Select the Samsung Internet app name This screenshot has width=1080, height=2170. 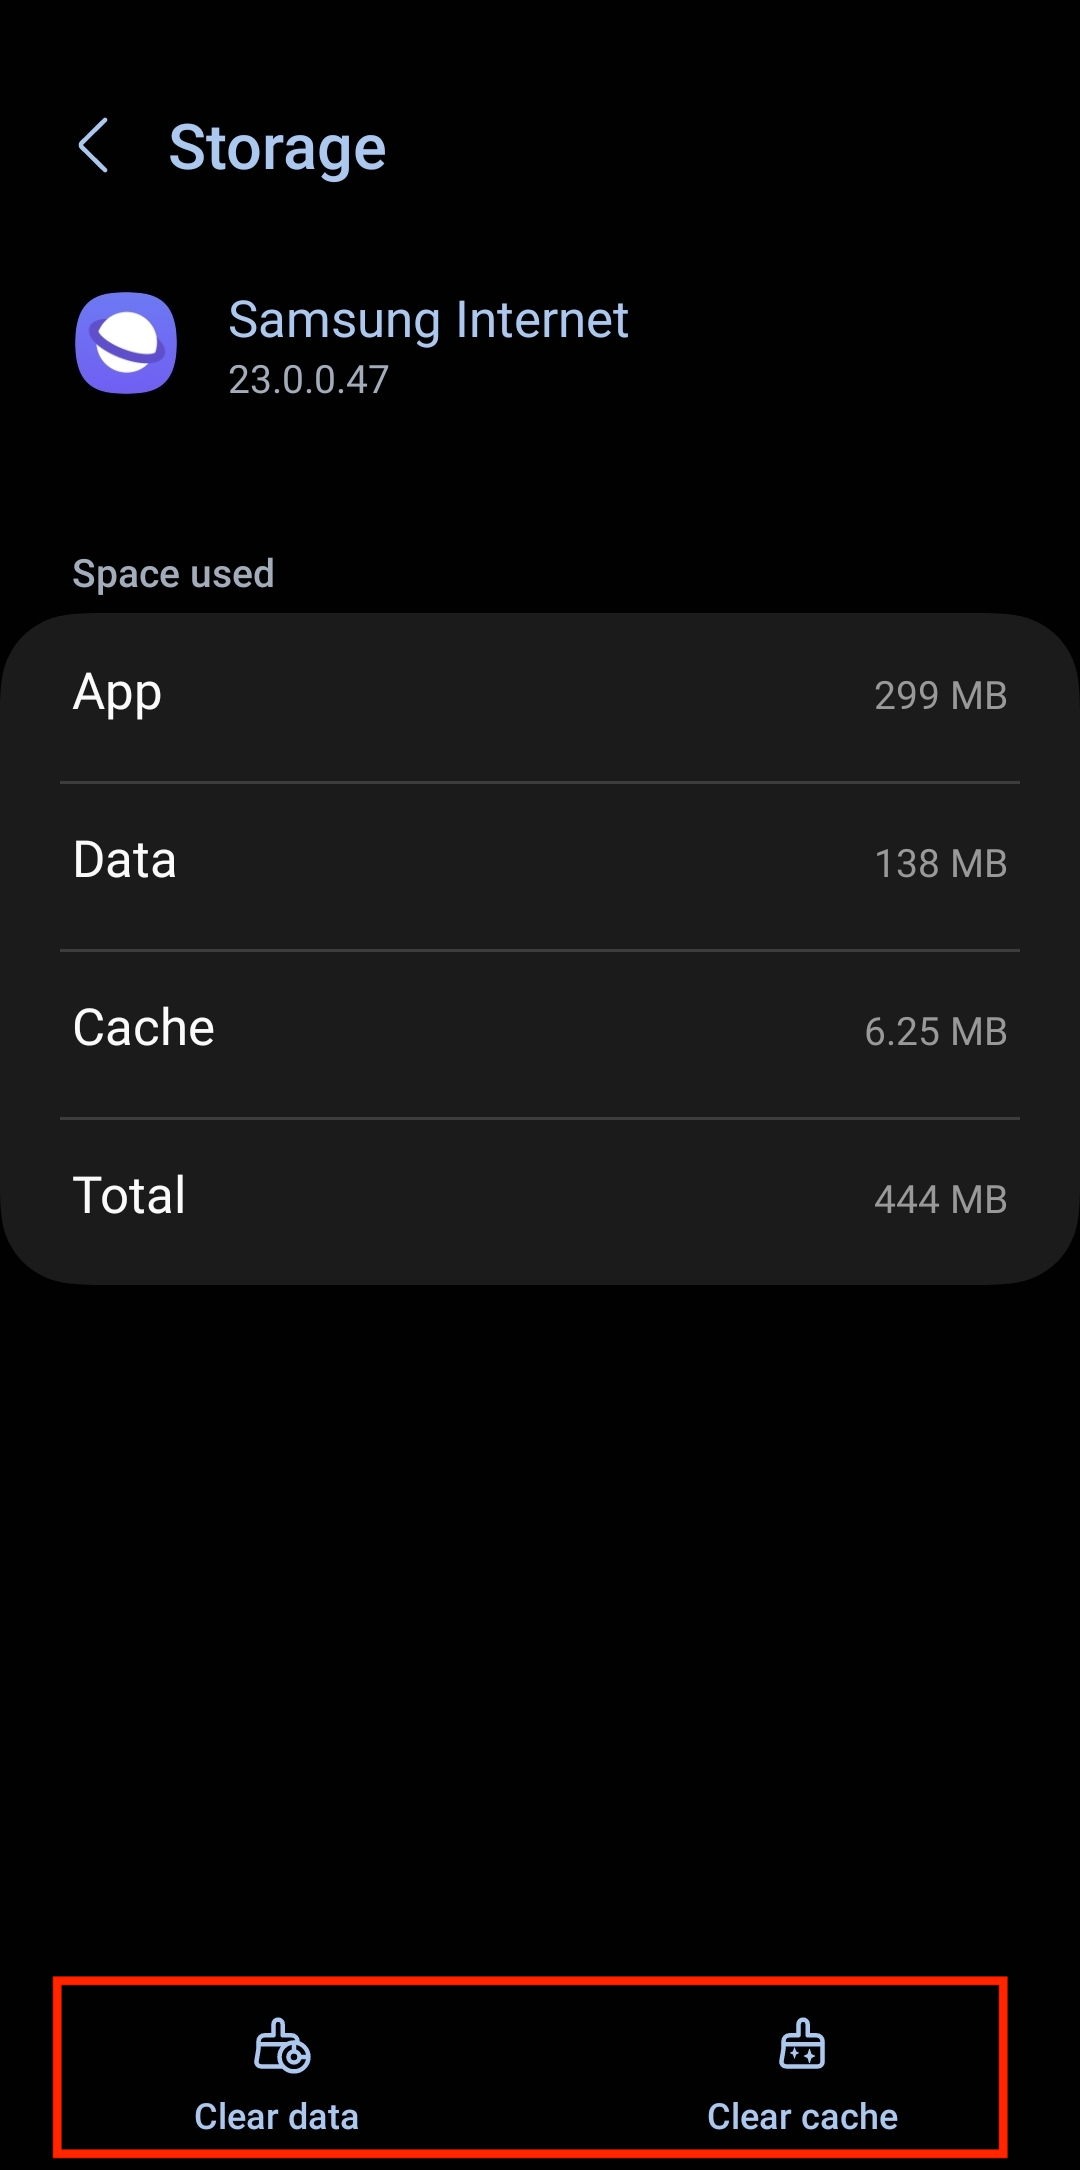[x=428, y=320]
